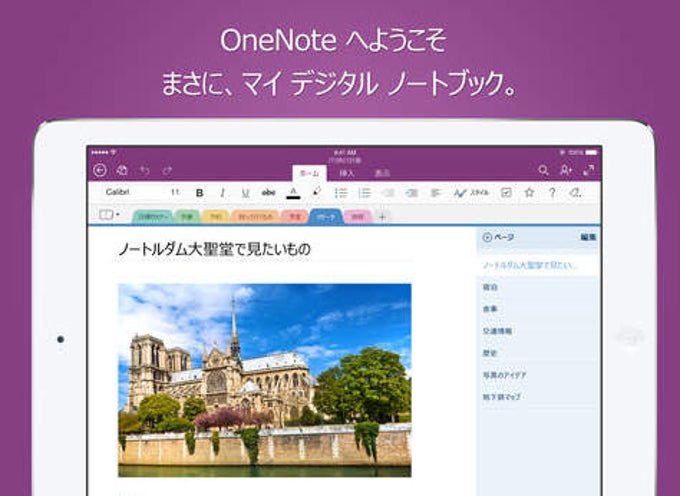Select the ノートルダム大聖堂で見たい page entry

coord(538,265)
